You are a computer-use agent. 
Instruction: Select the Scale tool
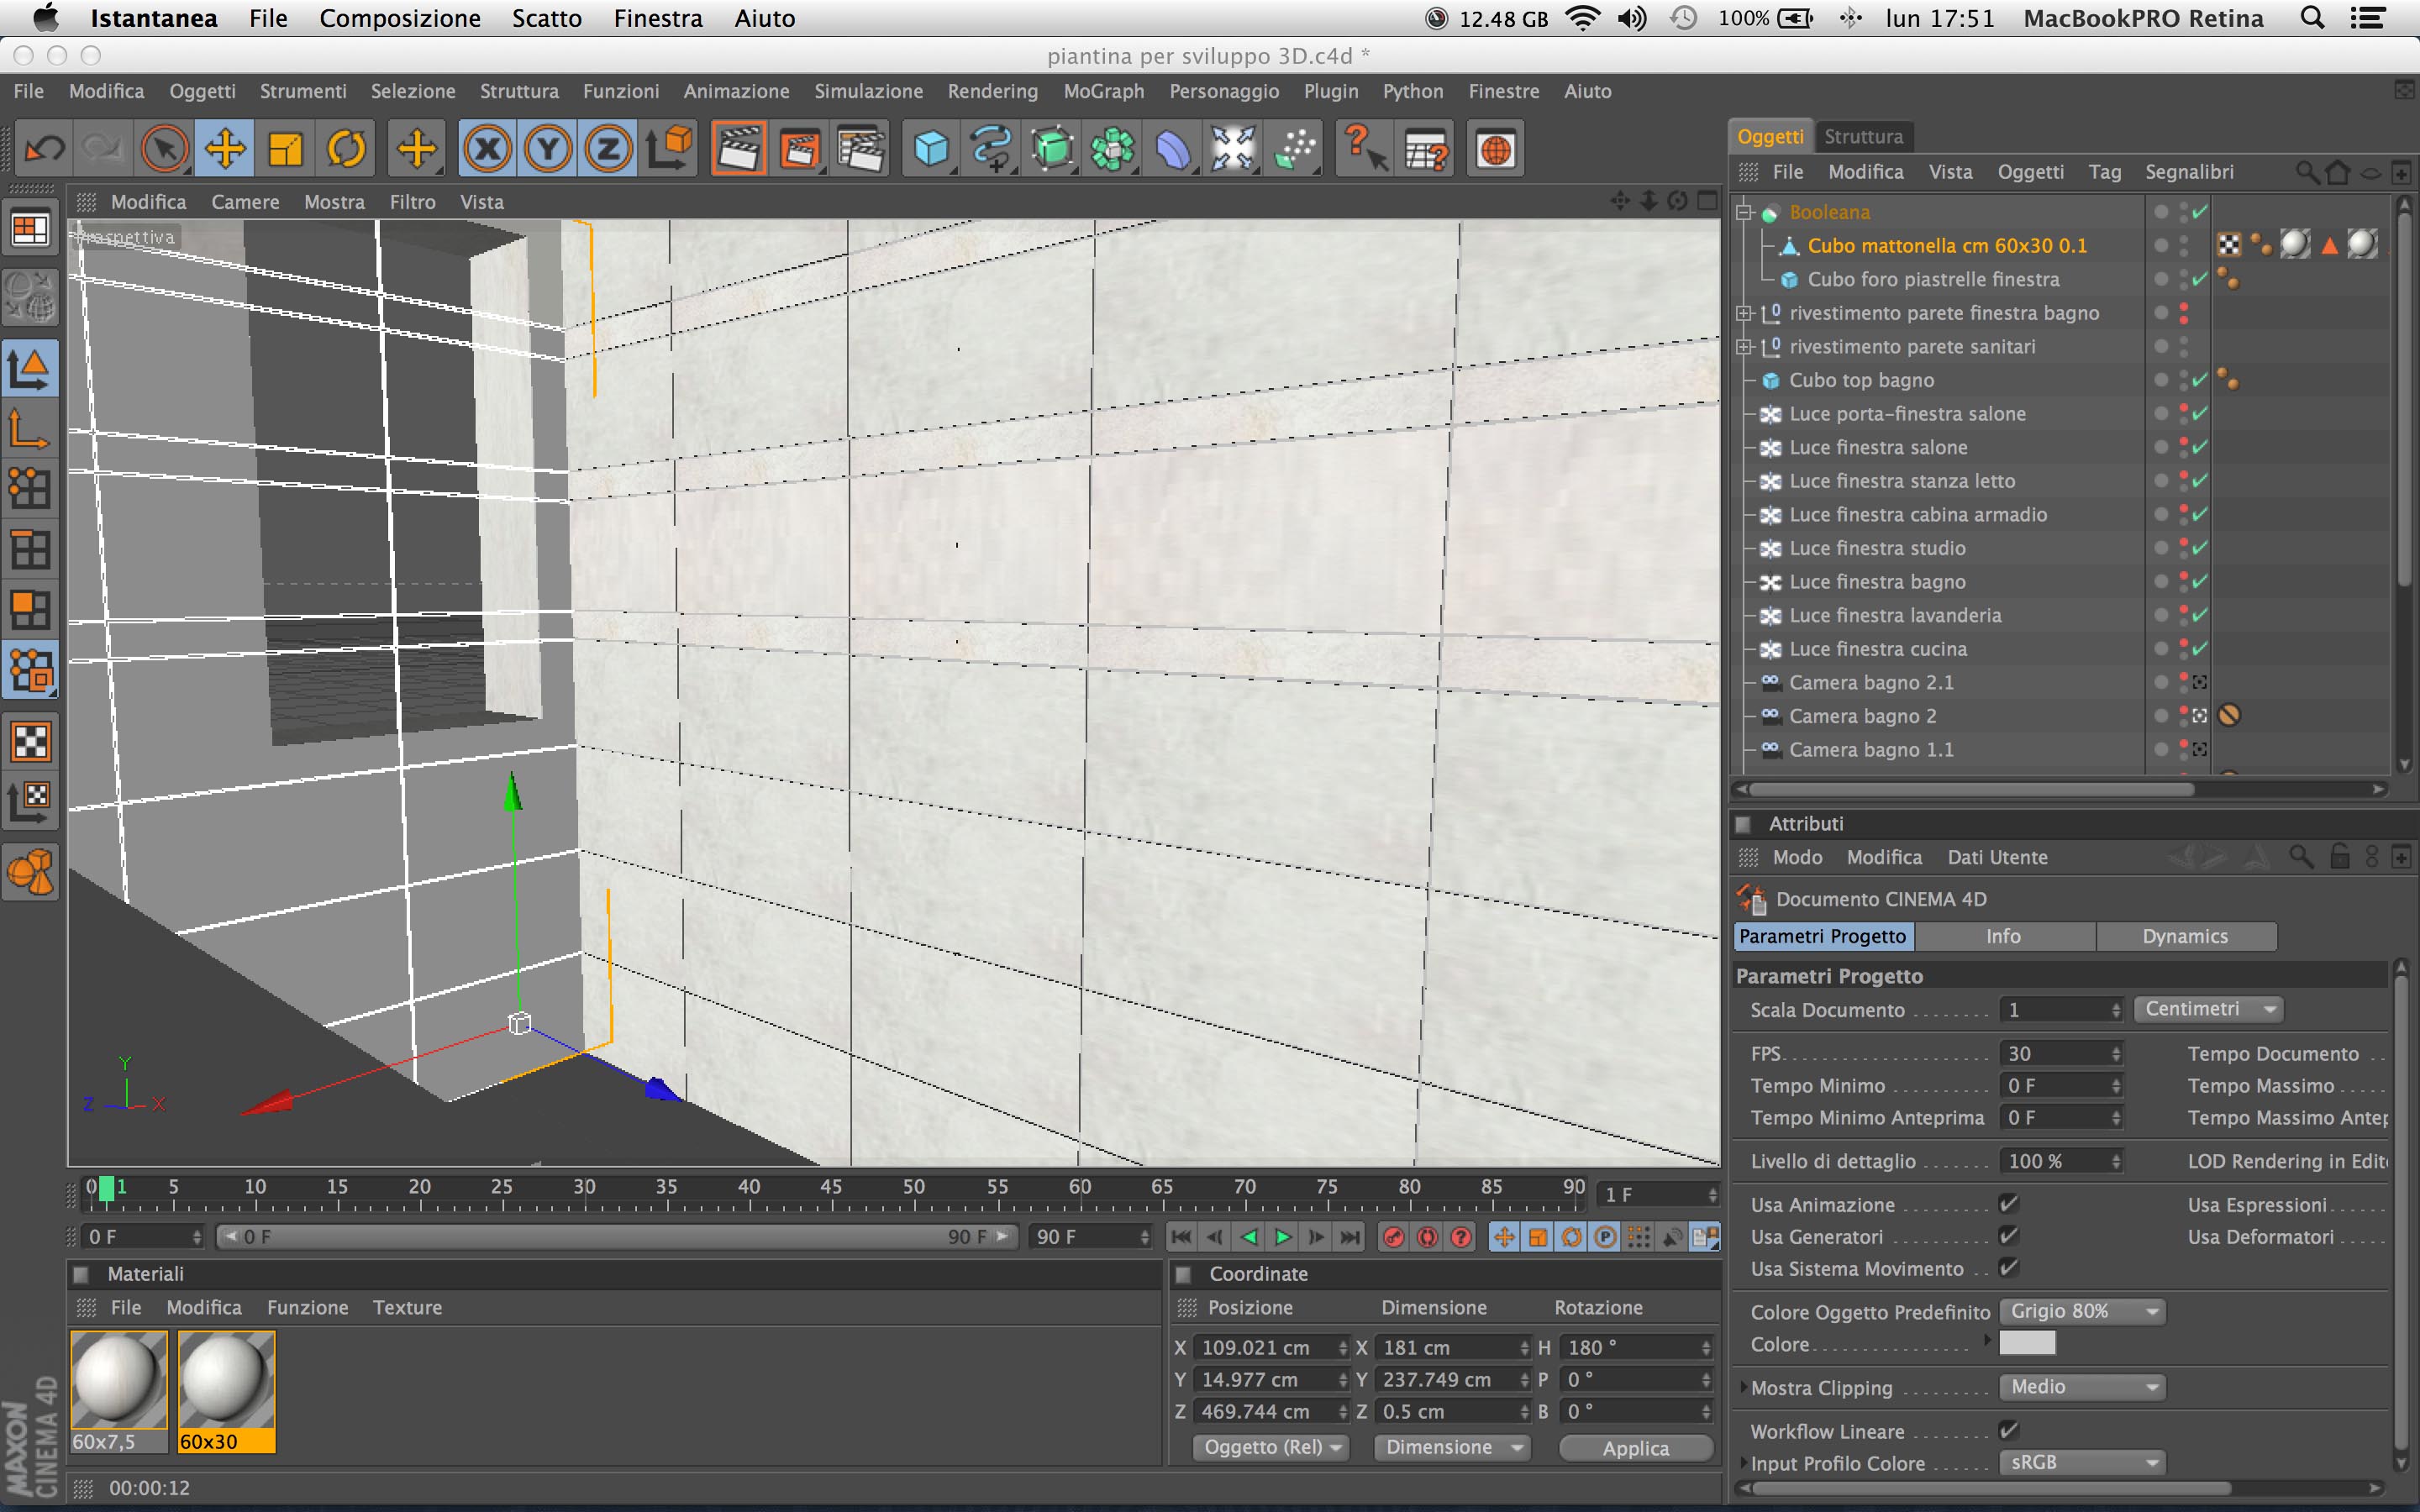click(x=286, y=149)
